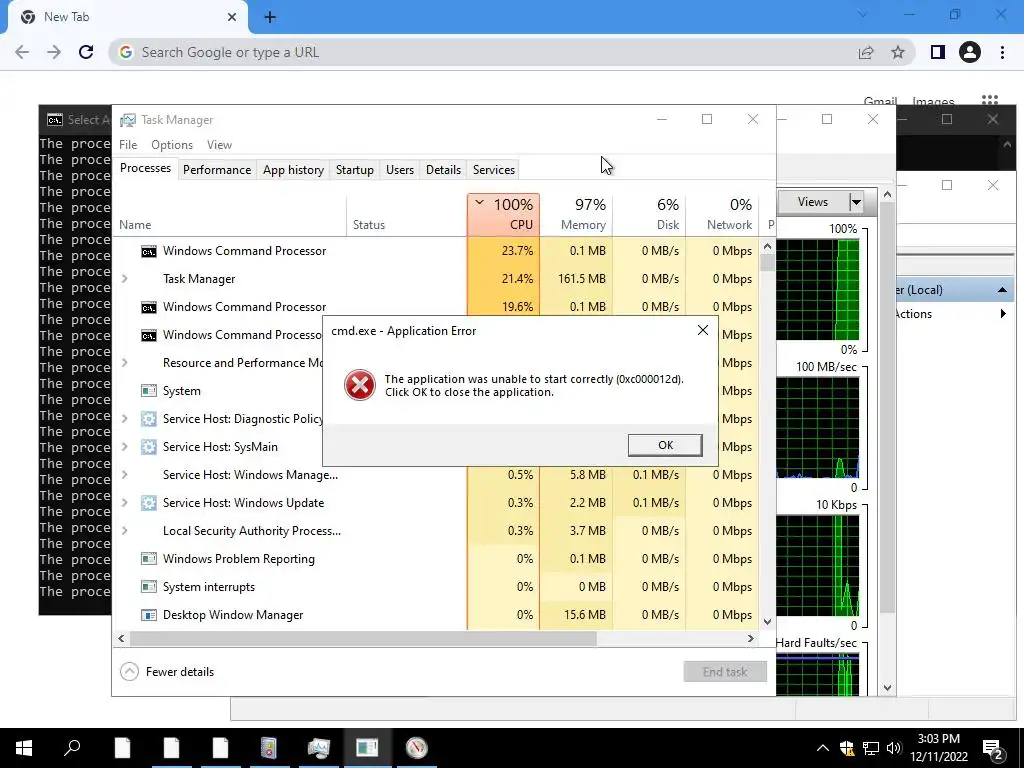
Task: Click the Views button in Resource Monitor
Action: click(812, 202)
